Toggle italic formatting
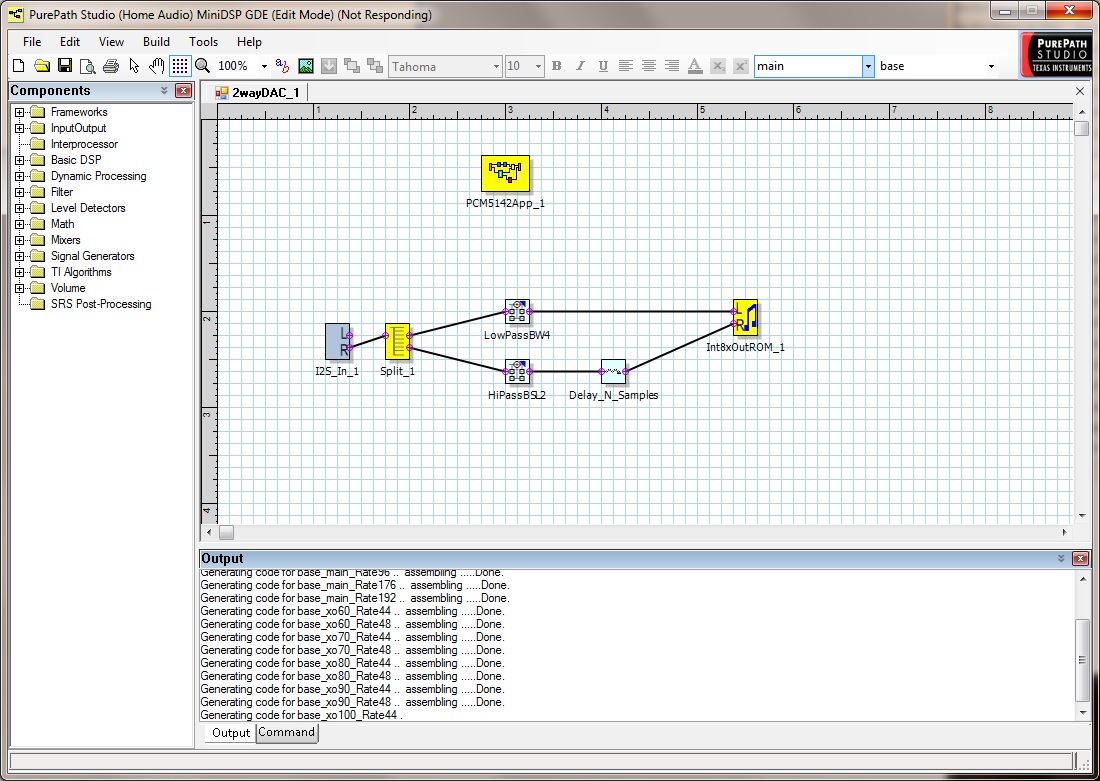 click(x=579, y=66)
